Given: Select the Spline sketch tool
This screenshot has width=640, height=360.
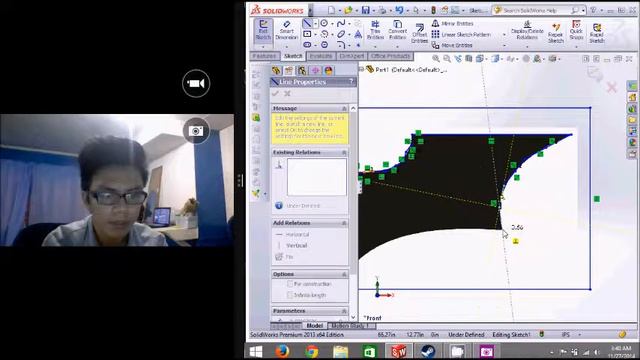Looking at the screenshot, I should (341, 23).
